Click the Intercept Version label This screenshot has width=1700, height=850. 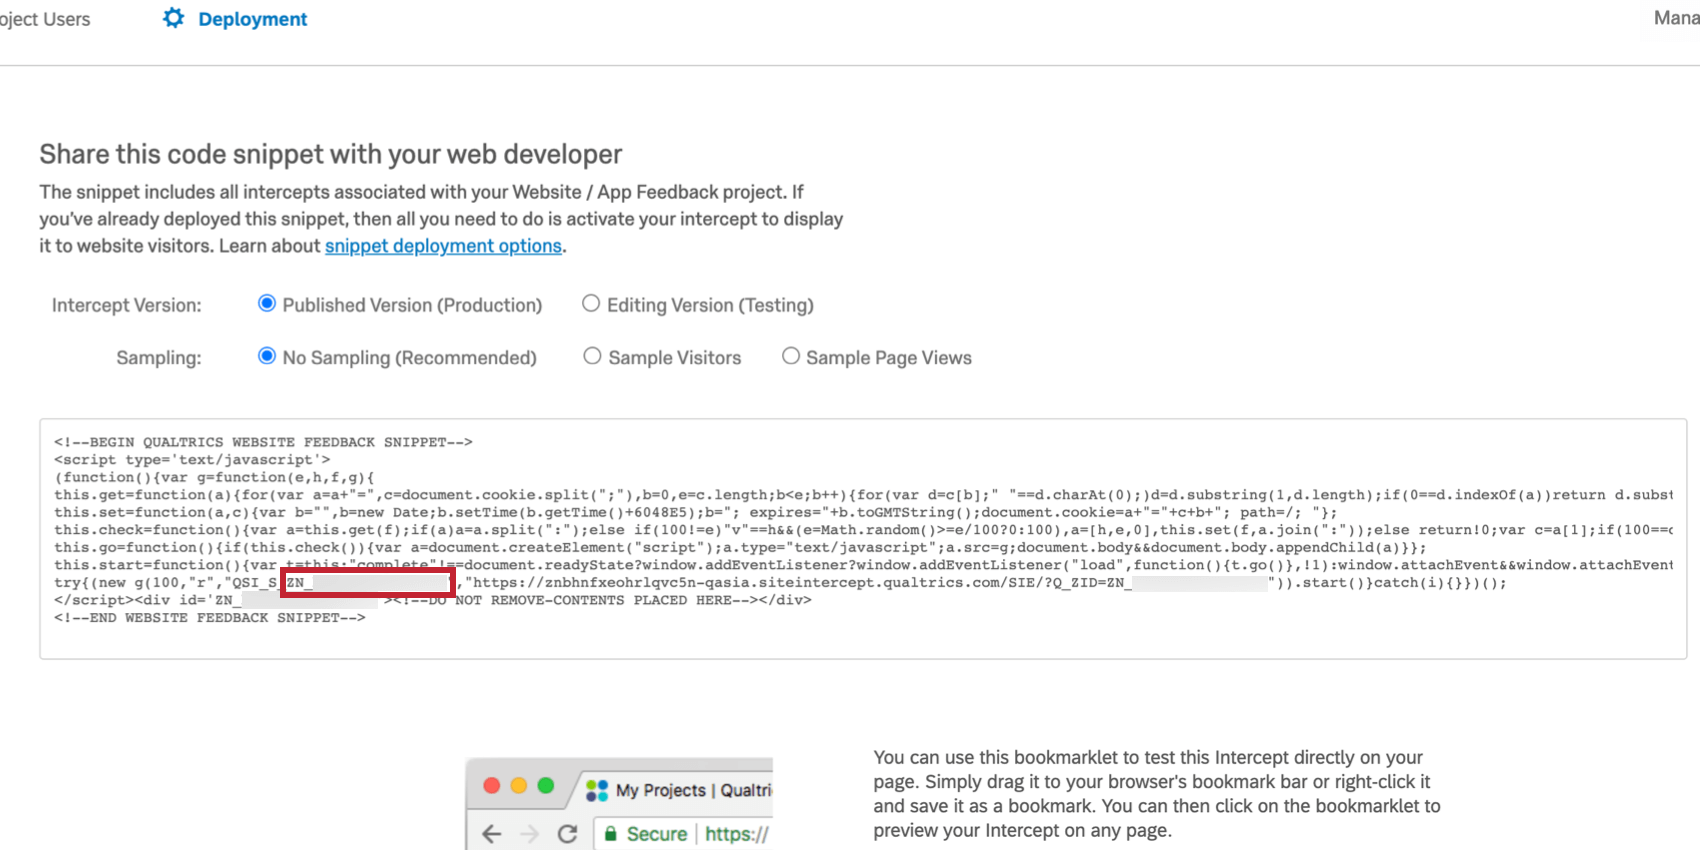(x=127, y=305)
